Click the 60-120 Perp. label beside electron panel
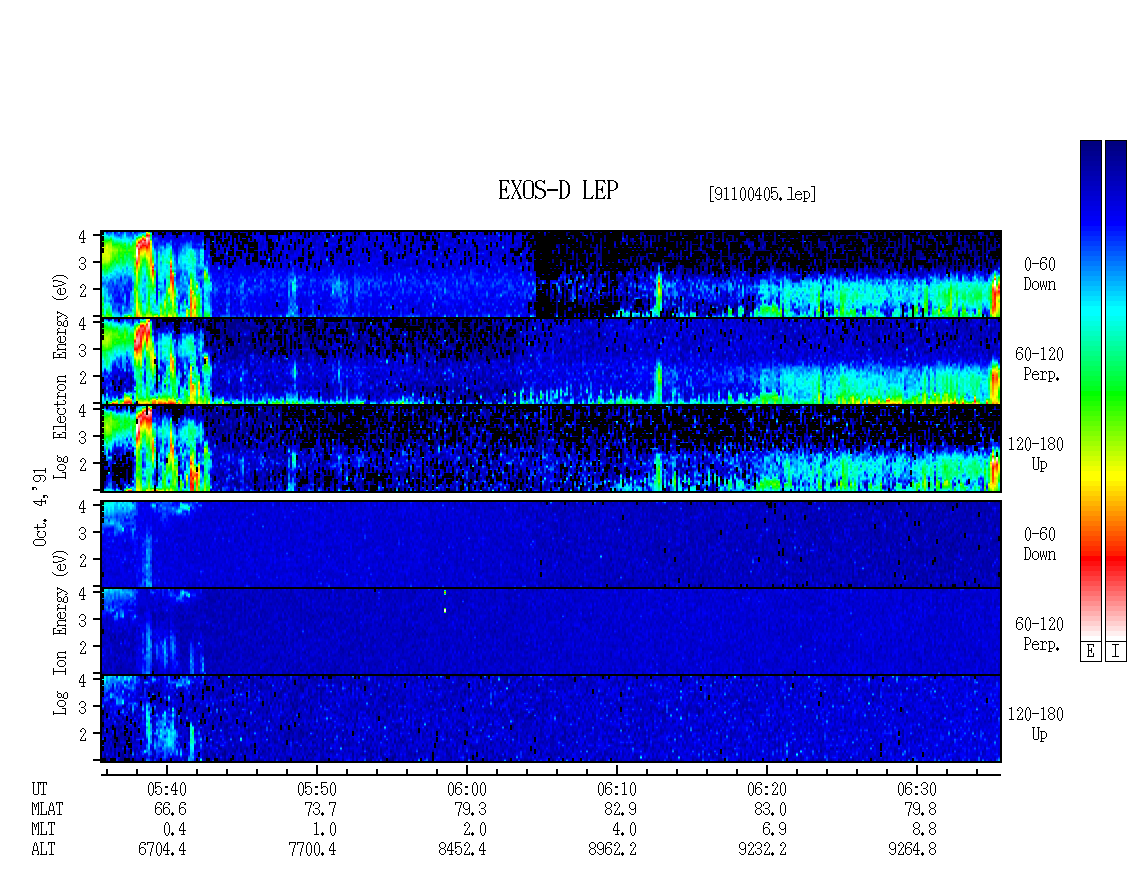The width and height of the screenshot is (1130, 875). (1039, 364)
